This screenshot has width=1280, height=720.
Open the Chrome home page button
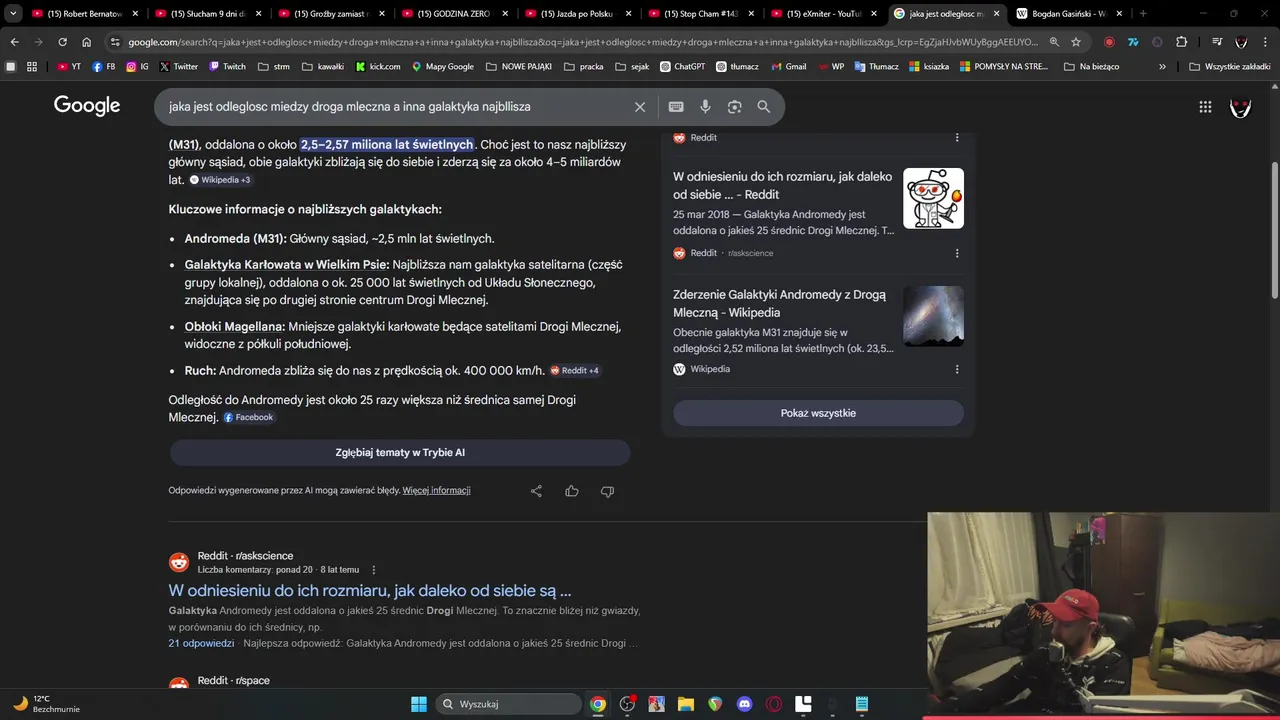87,42
